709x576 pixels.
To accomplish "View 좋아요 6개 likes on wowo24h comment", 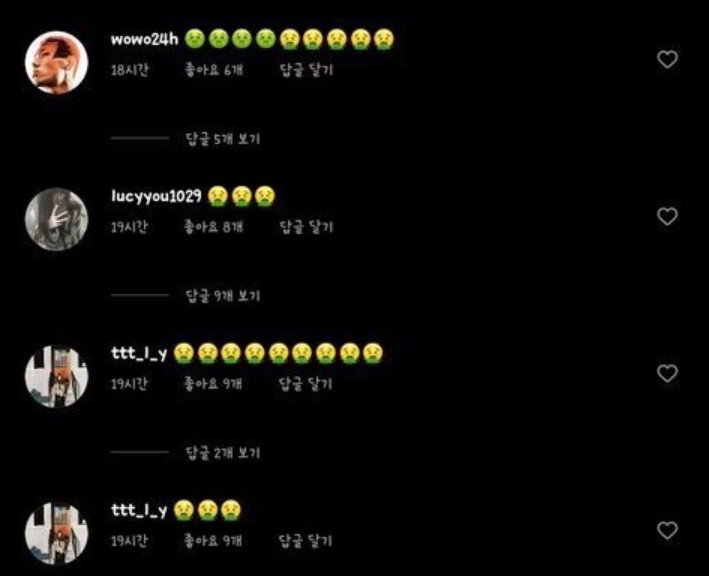I will (x=213, y=70).
